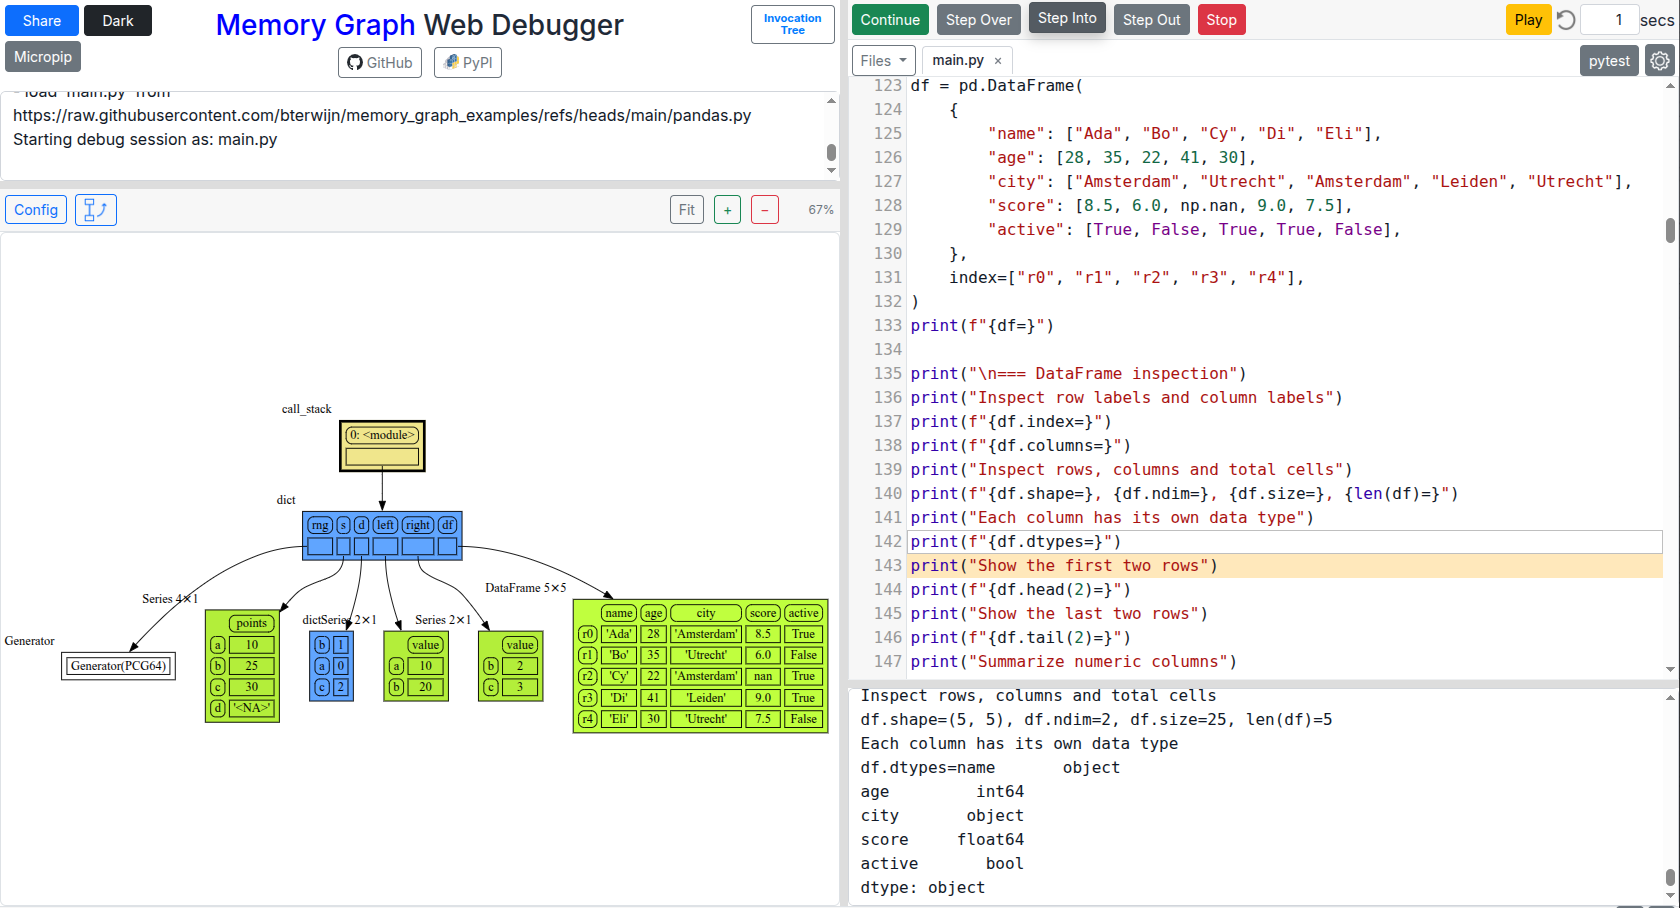Fit the graph to view
Image resolution: width=1680 pixels, height=908 pixels.
tap(687, 210)
